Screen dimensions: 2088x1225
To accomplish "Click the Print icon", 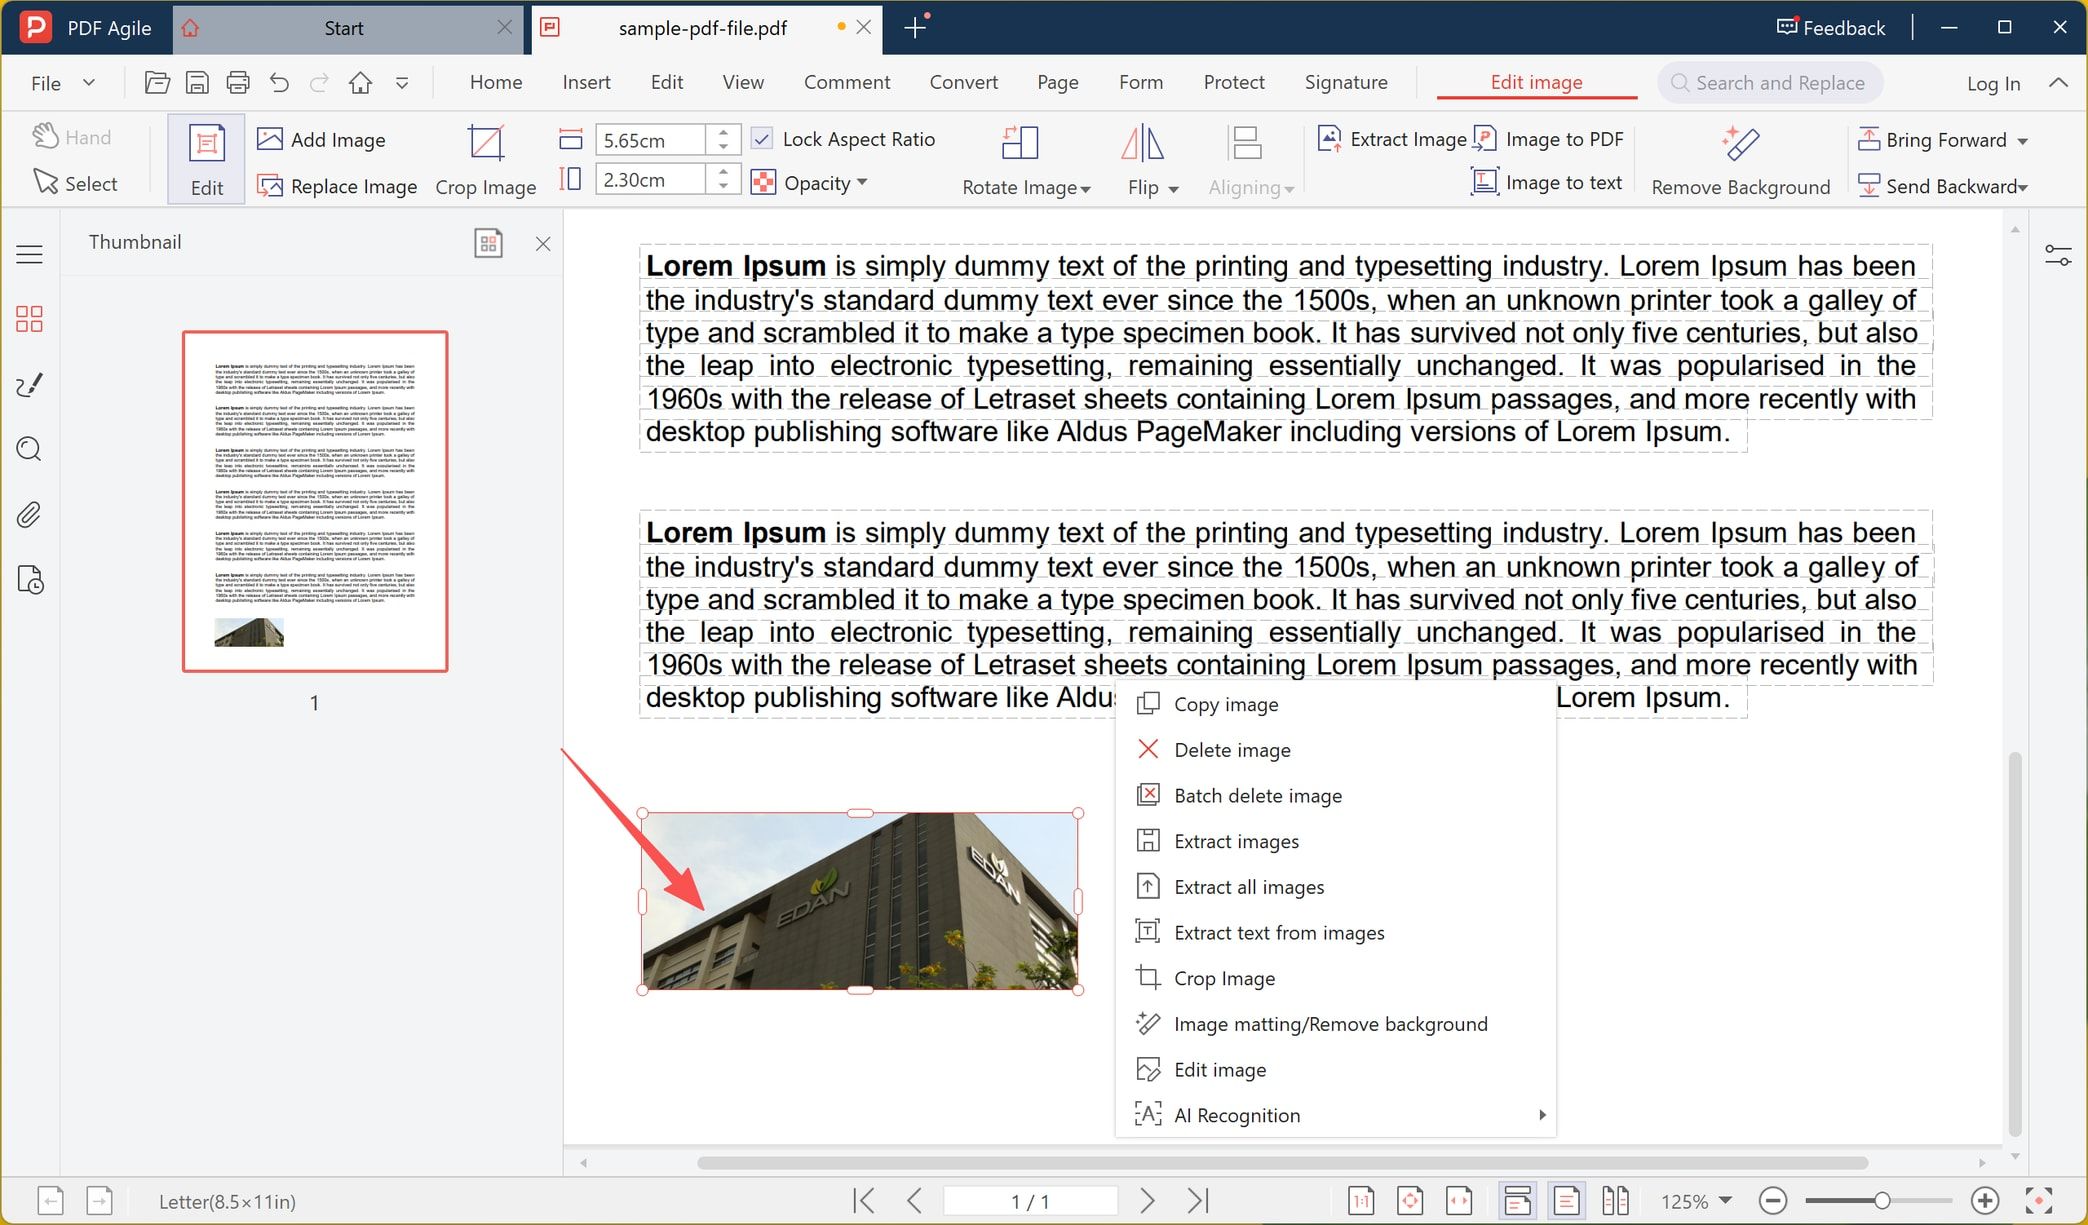I will [x=238, y=83].
